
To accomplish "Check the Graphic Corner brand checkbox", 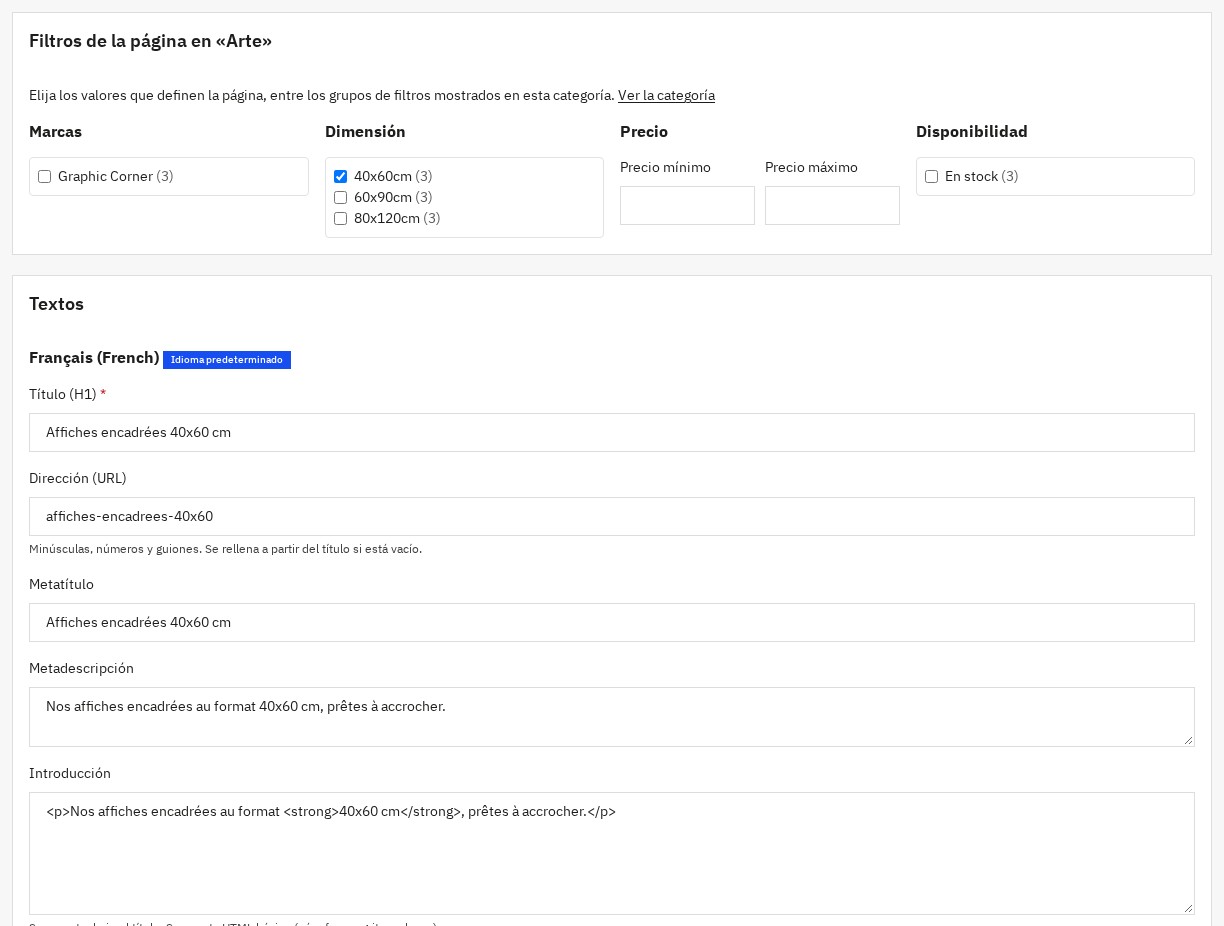I will pos(44,177).
